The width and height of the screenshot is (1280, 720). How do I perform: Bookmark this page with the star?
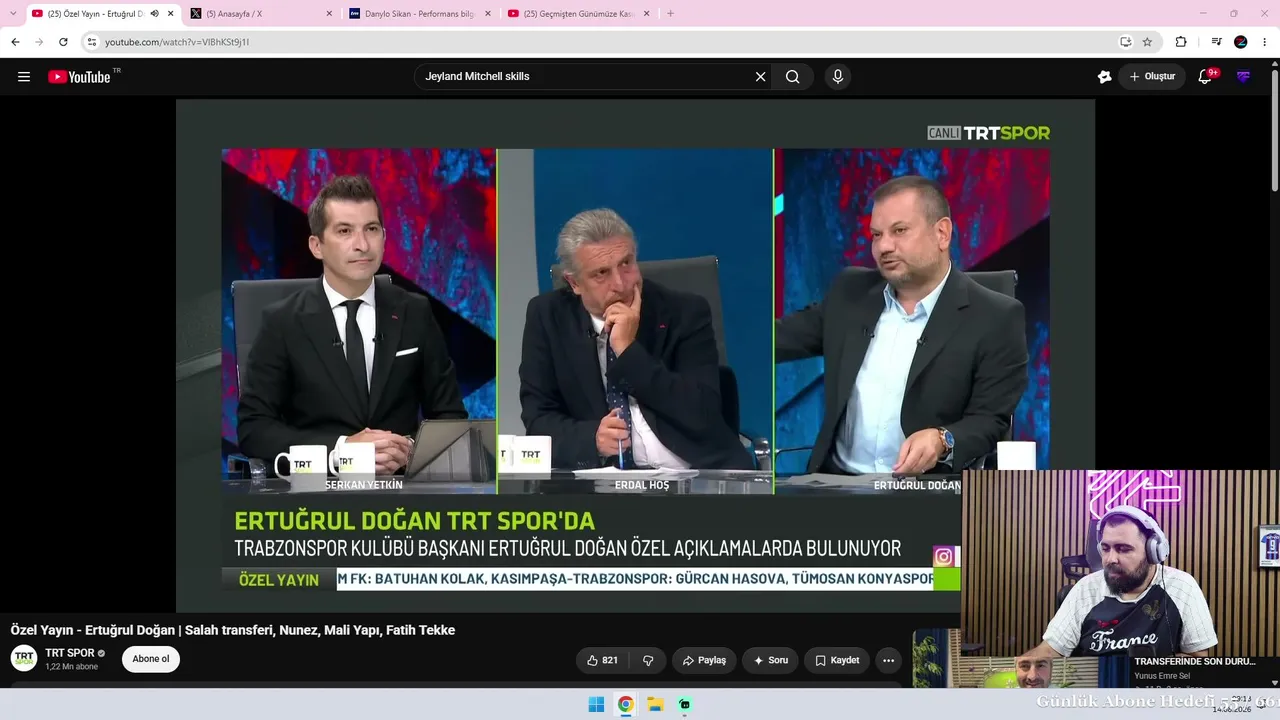1147,42
